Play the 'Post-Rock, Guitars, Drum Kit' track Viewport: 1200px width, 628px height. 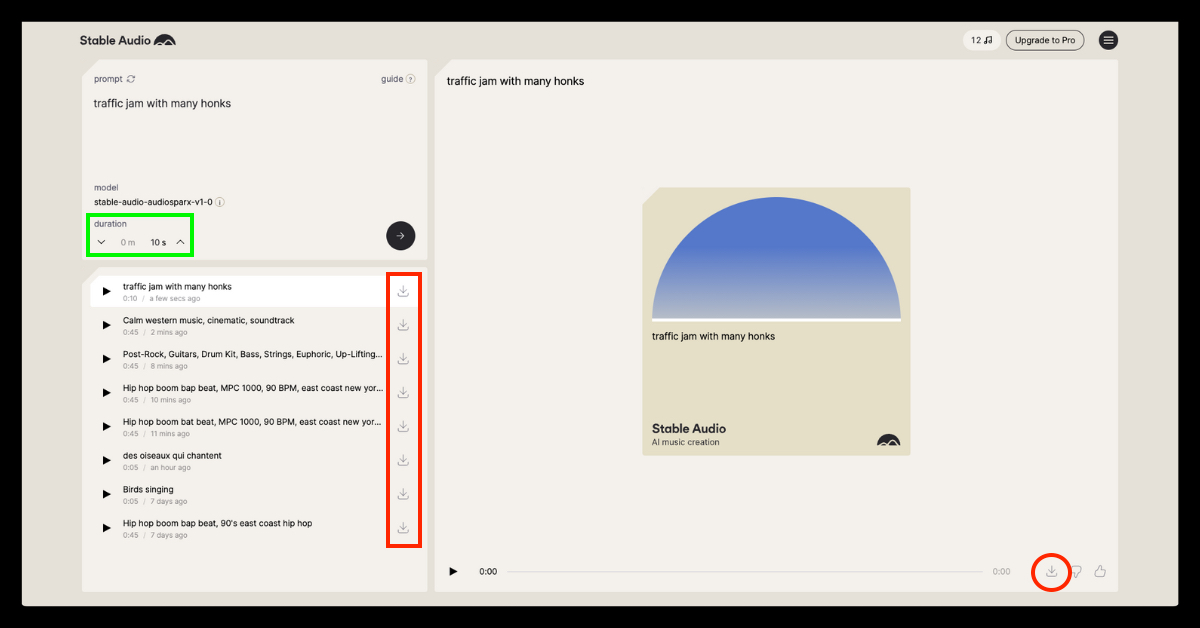(x=107, y=359)
